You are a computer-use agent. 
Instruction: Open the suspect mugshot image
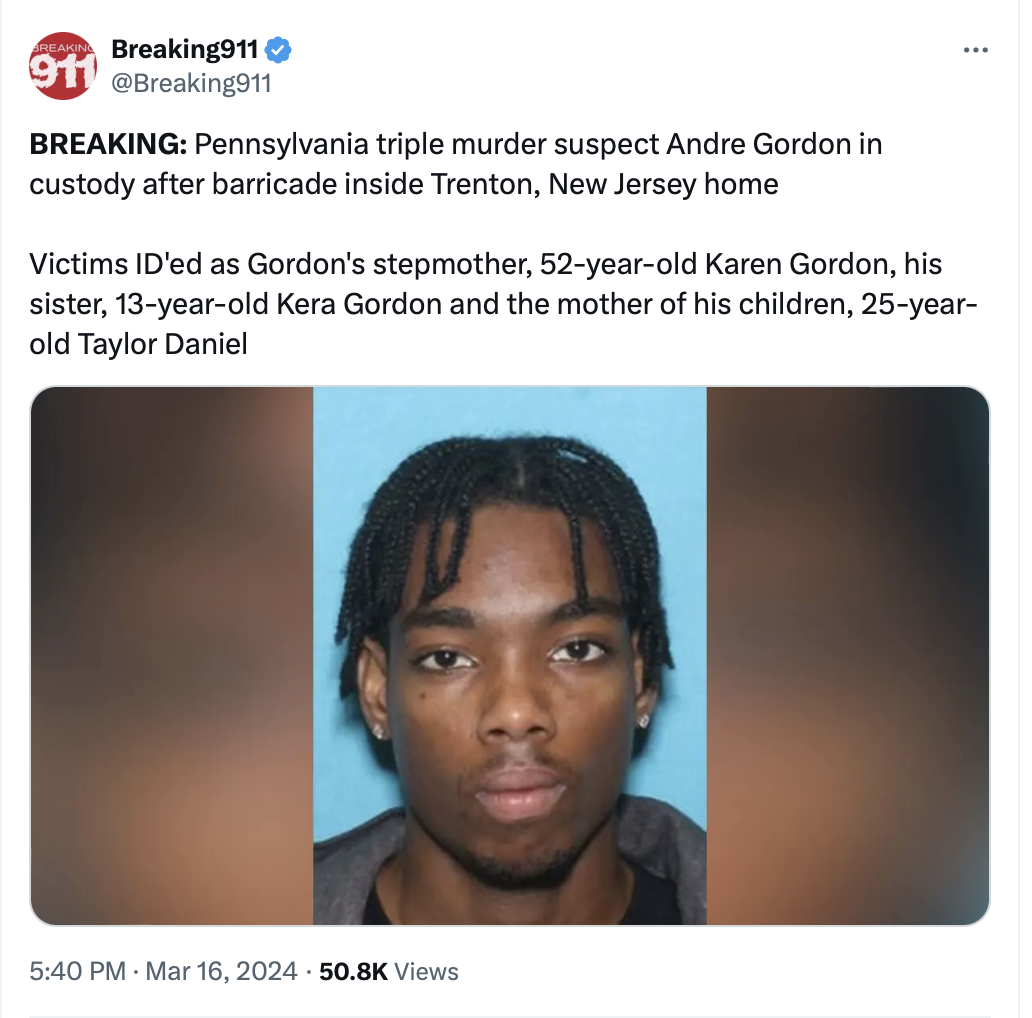coord(510,655)
